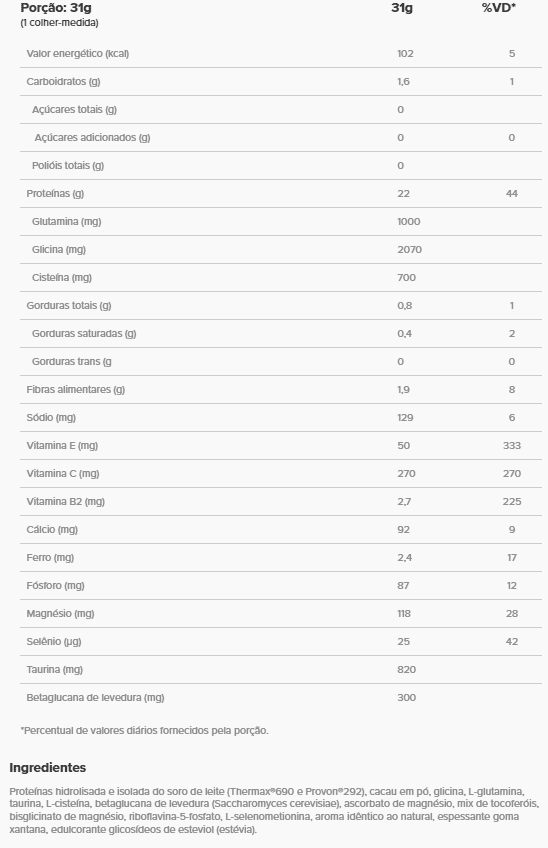Click the Glutamina value 1000
548x848 pixels.
click(x=408, y=221)
